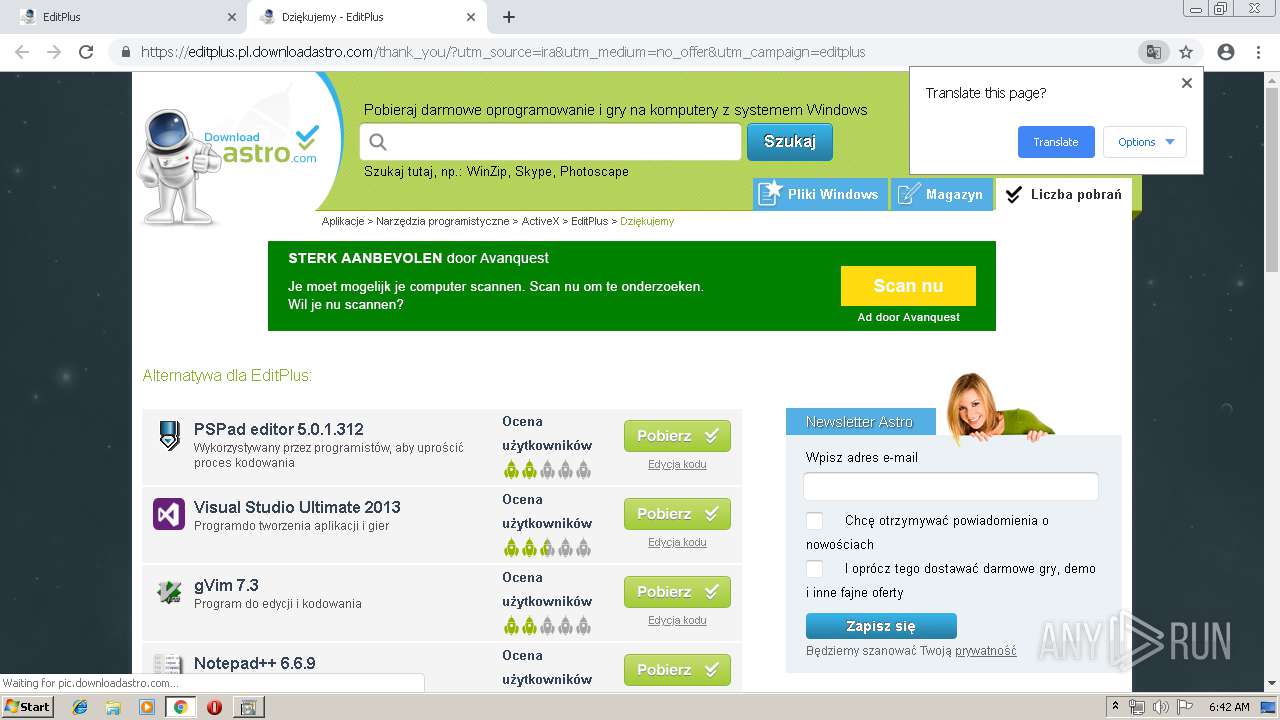Click the PSPad editor app icon
This screenshot has height=720, width=1280.
[169, 437]
